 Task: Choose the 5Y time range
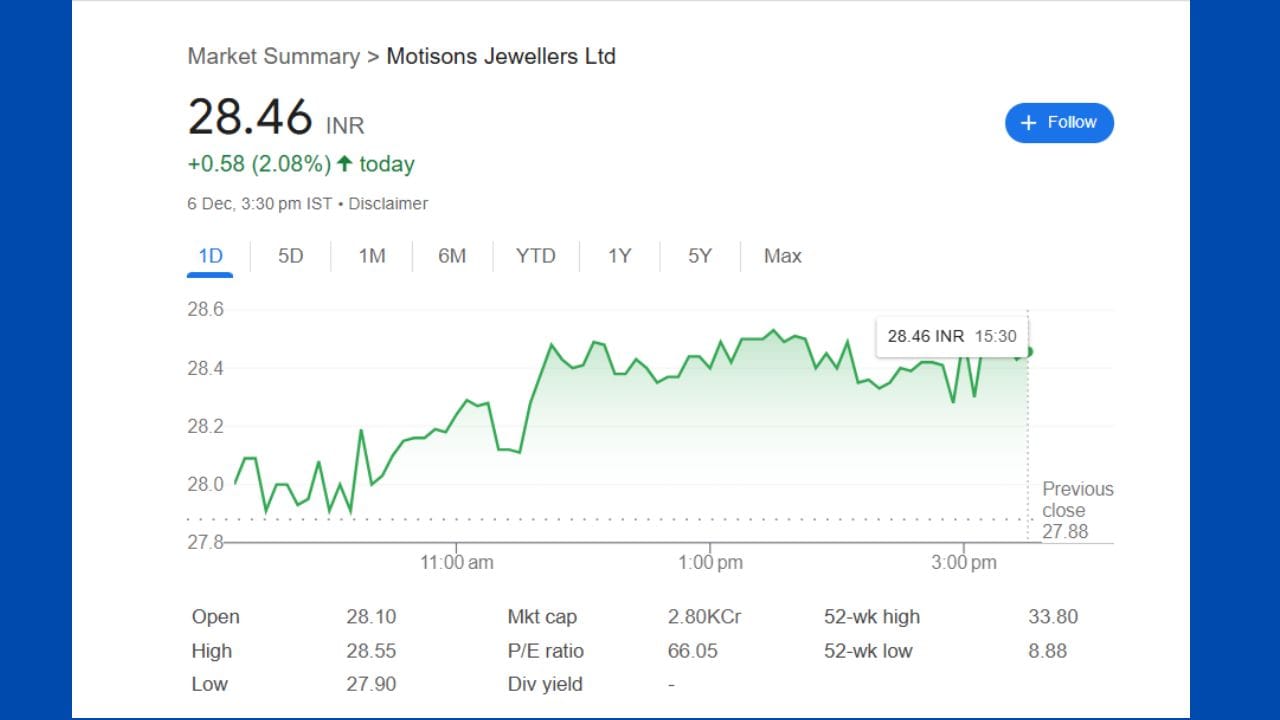point(700,256)
